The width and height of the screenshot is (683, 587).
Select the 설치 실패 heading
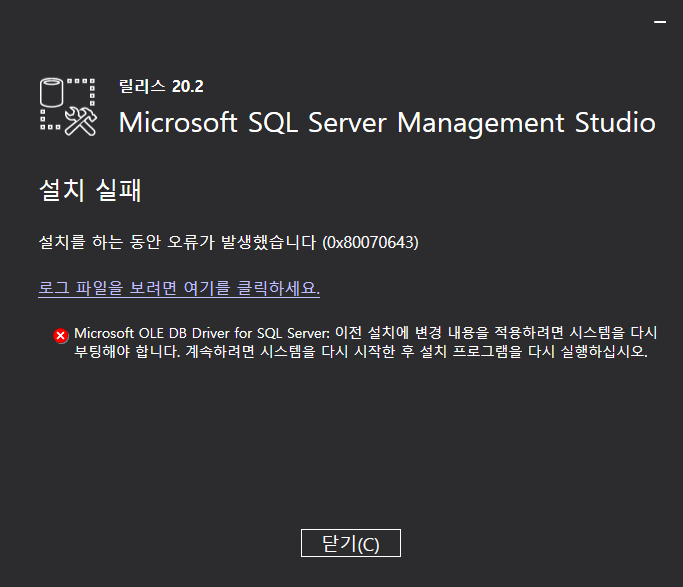tap(90, 190)
